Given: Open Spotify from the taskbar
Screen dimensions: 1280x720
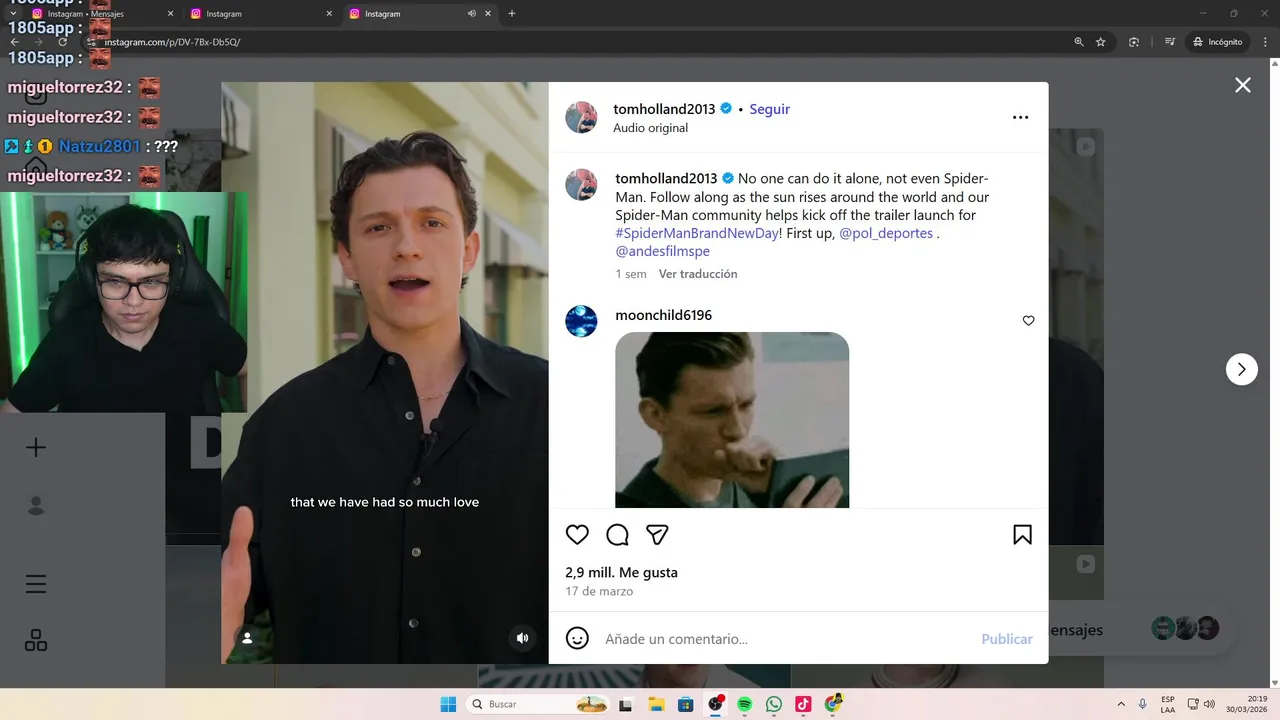Looking at the screenshot, I should (x=744, y=704).
